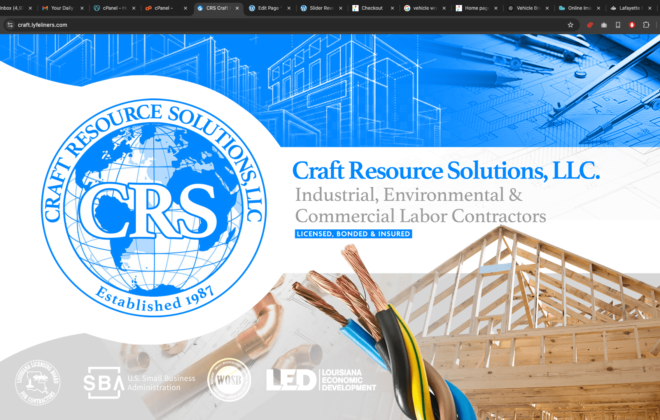This screenshot has height=420, width=660.
Task: Open the Slider Revolution browser tab
Action: coord(318,7)
